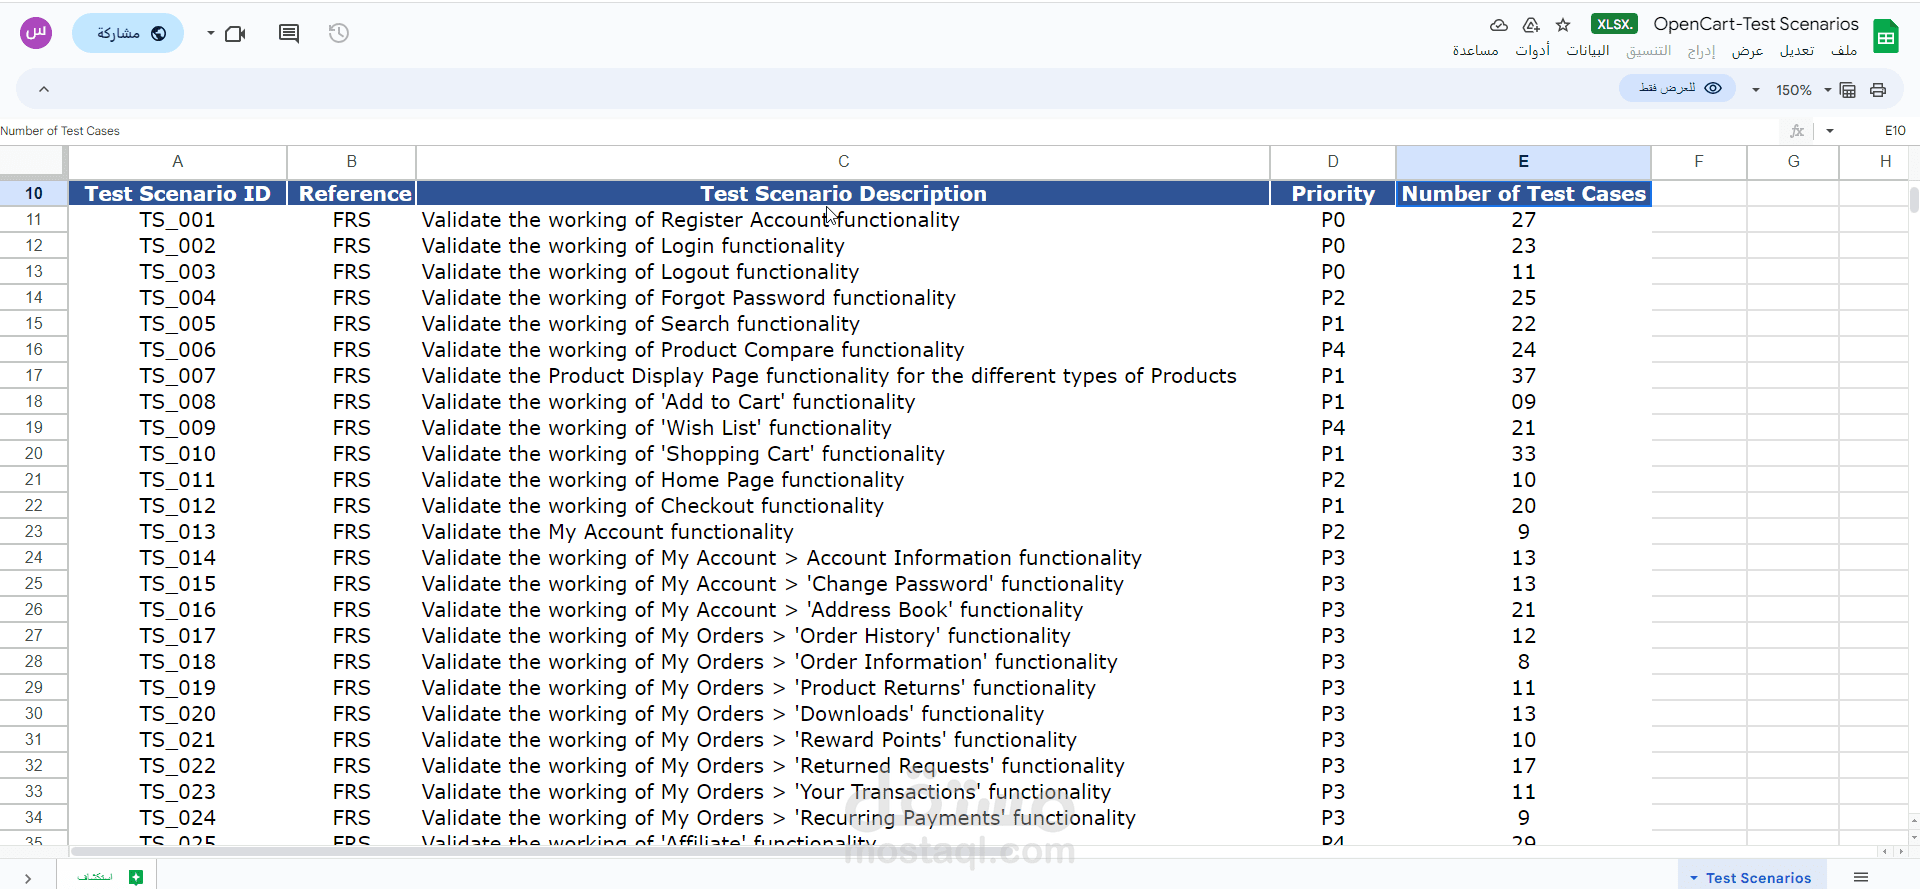The height and width of the screenshot is (889, 1920).
Task: Click the view-only eye button
Action: tap(1679, 88)
